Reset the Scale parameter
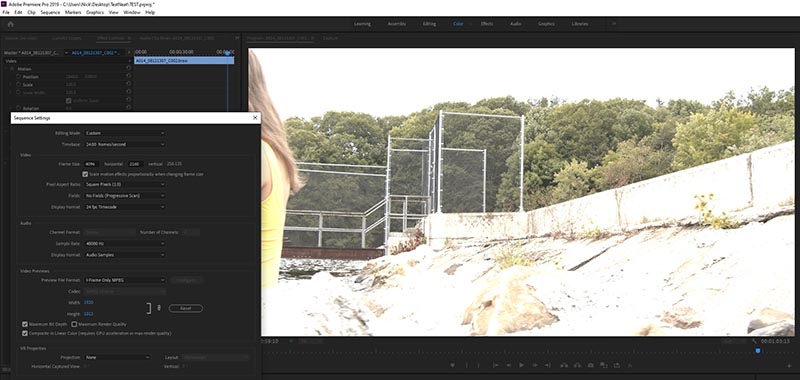Viewport: 800px width, 380px height. pos(129,84)
